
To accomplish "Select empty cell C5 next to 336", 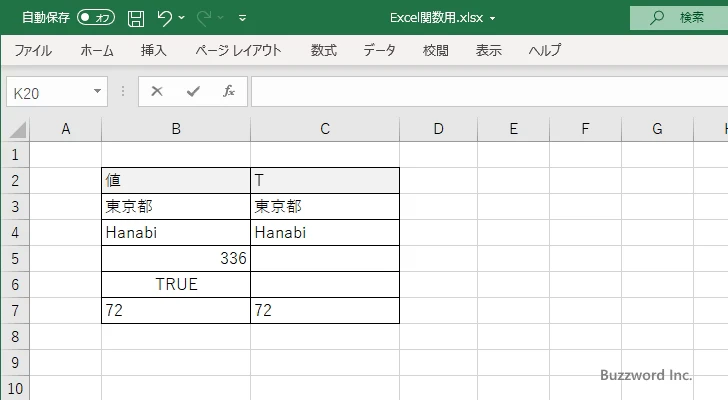I will pyautogui.click(x=325, y=258).
